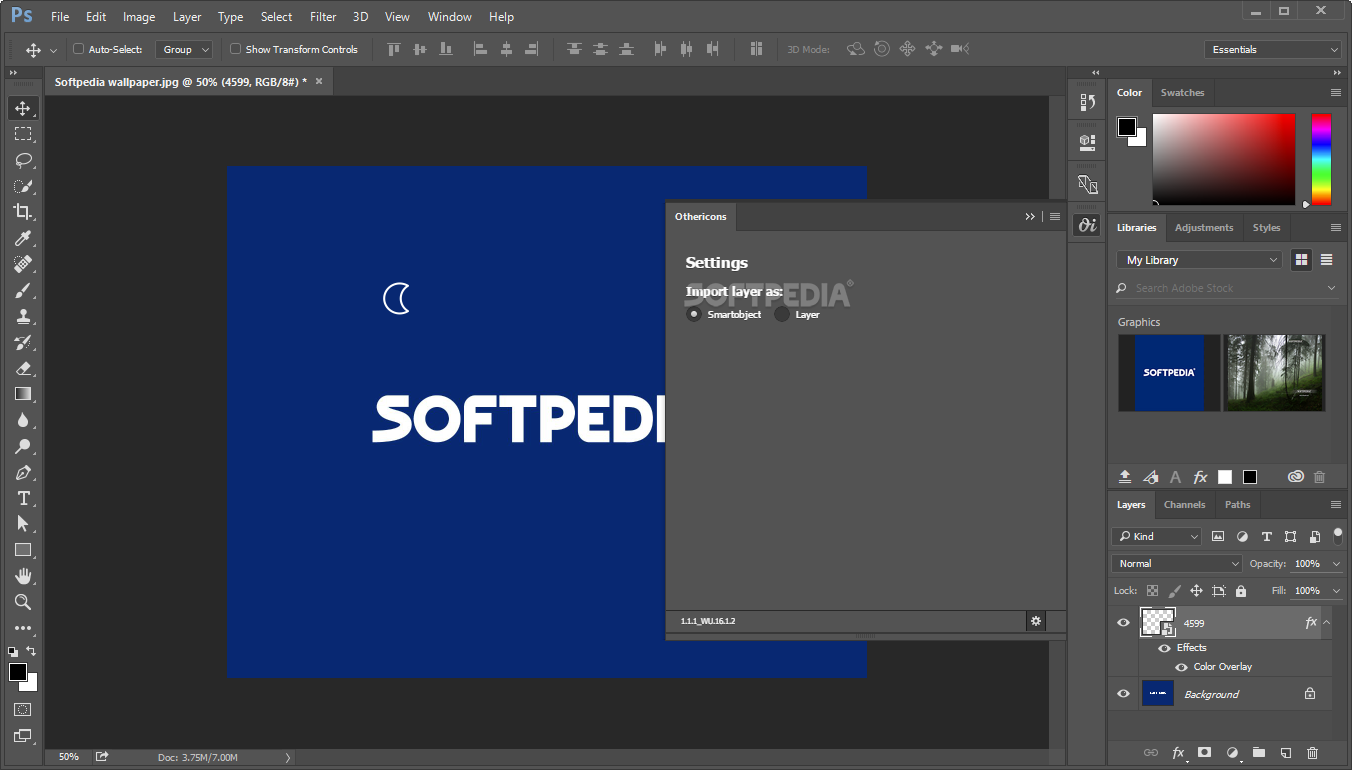
Task: Select the Rectangular Marquee tool
Action: (22, 134)
